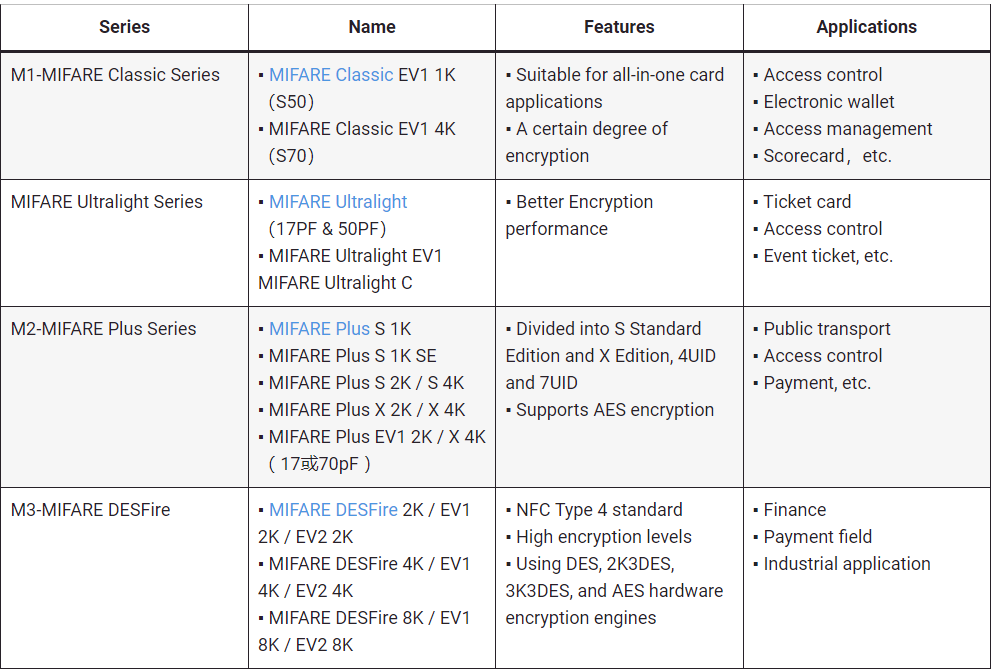Click the MIFARE Ultralight Series cell
The height and width of the screenshot is (672, 993).
[x=107, y=202]
